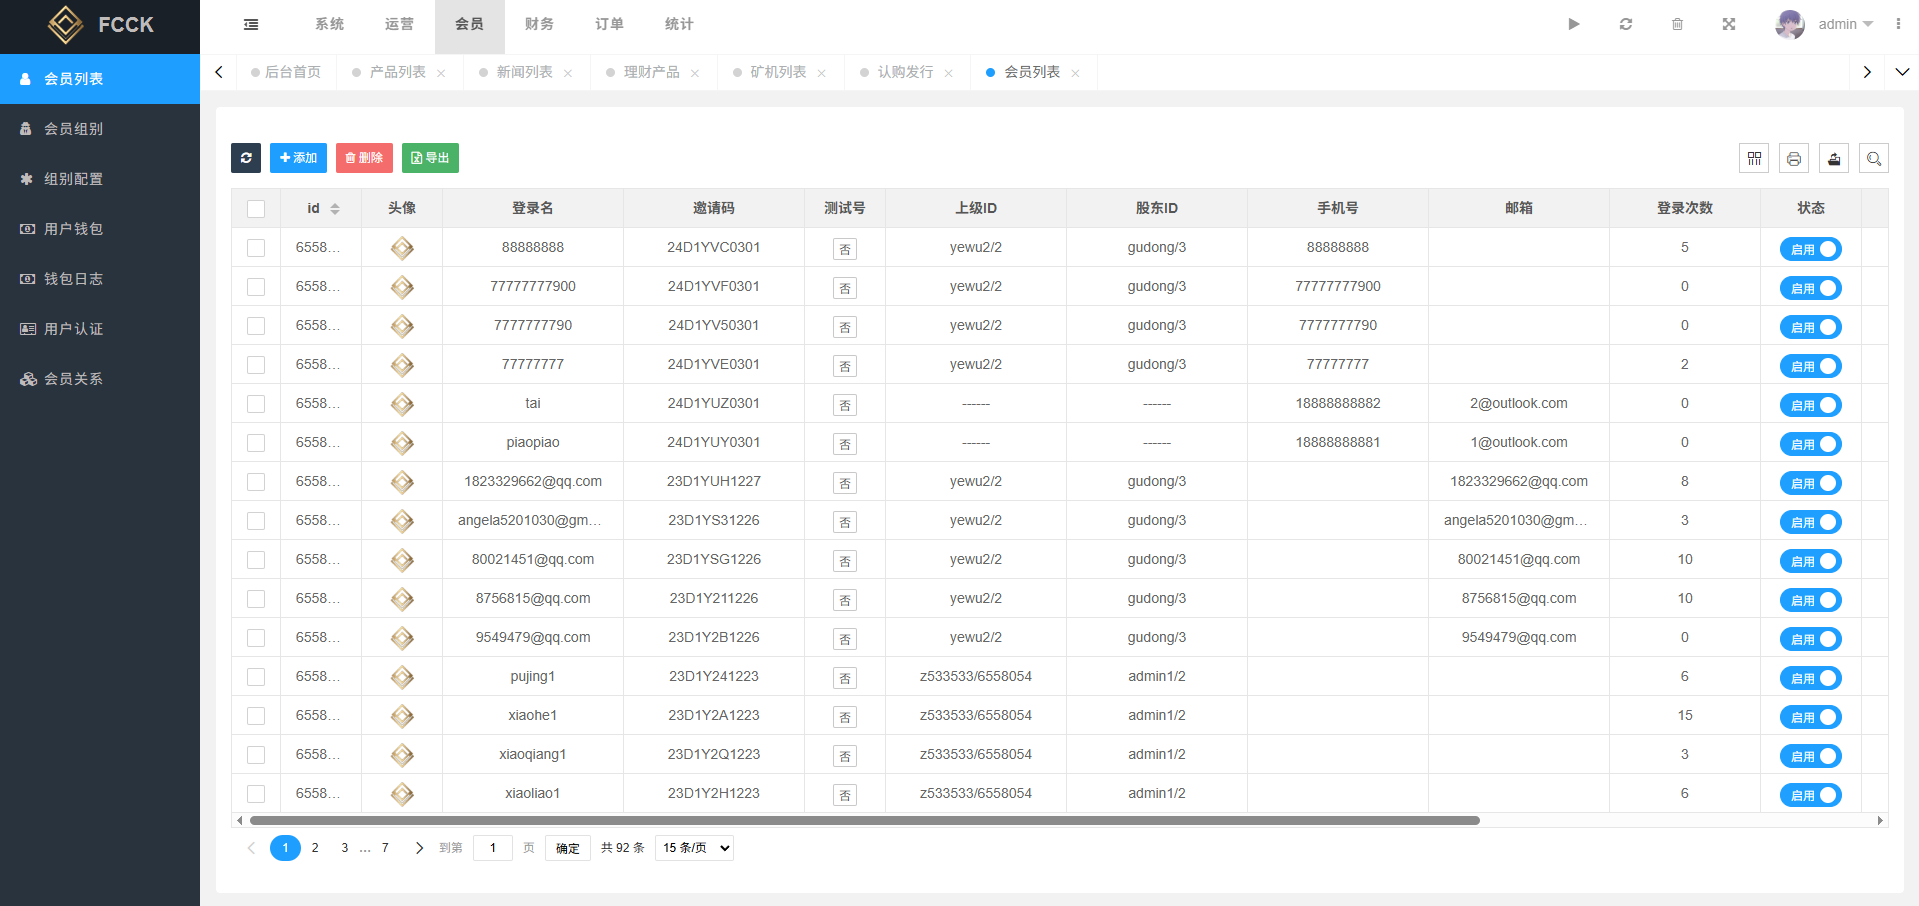
Task: Open 财务 top menu
Action: 540,24
